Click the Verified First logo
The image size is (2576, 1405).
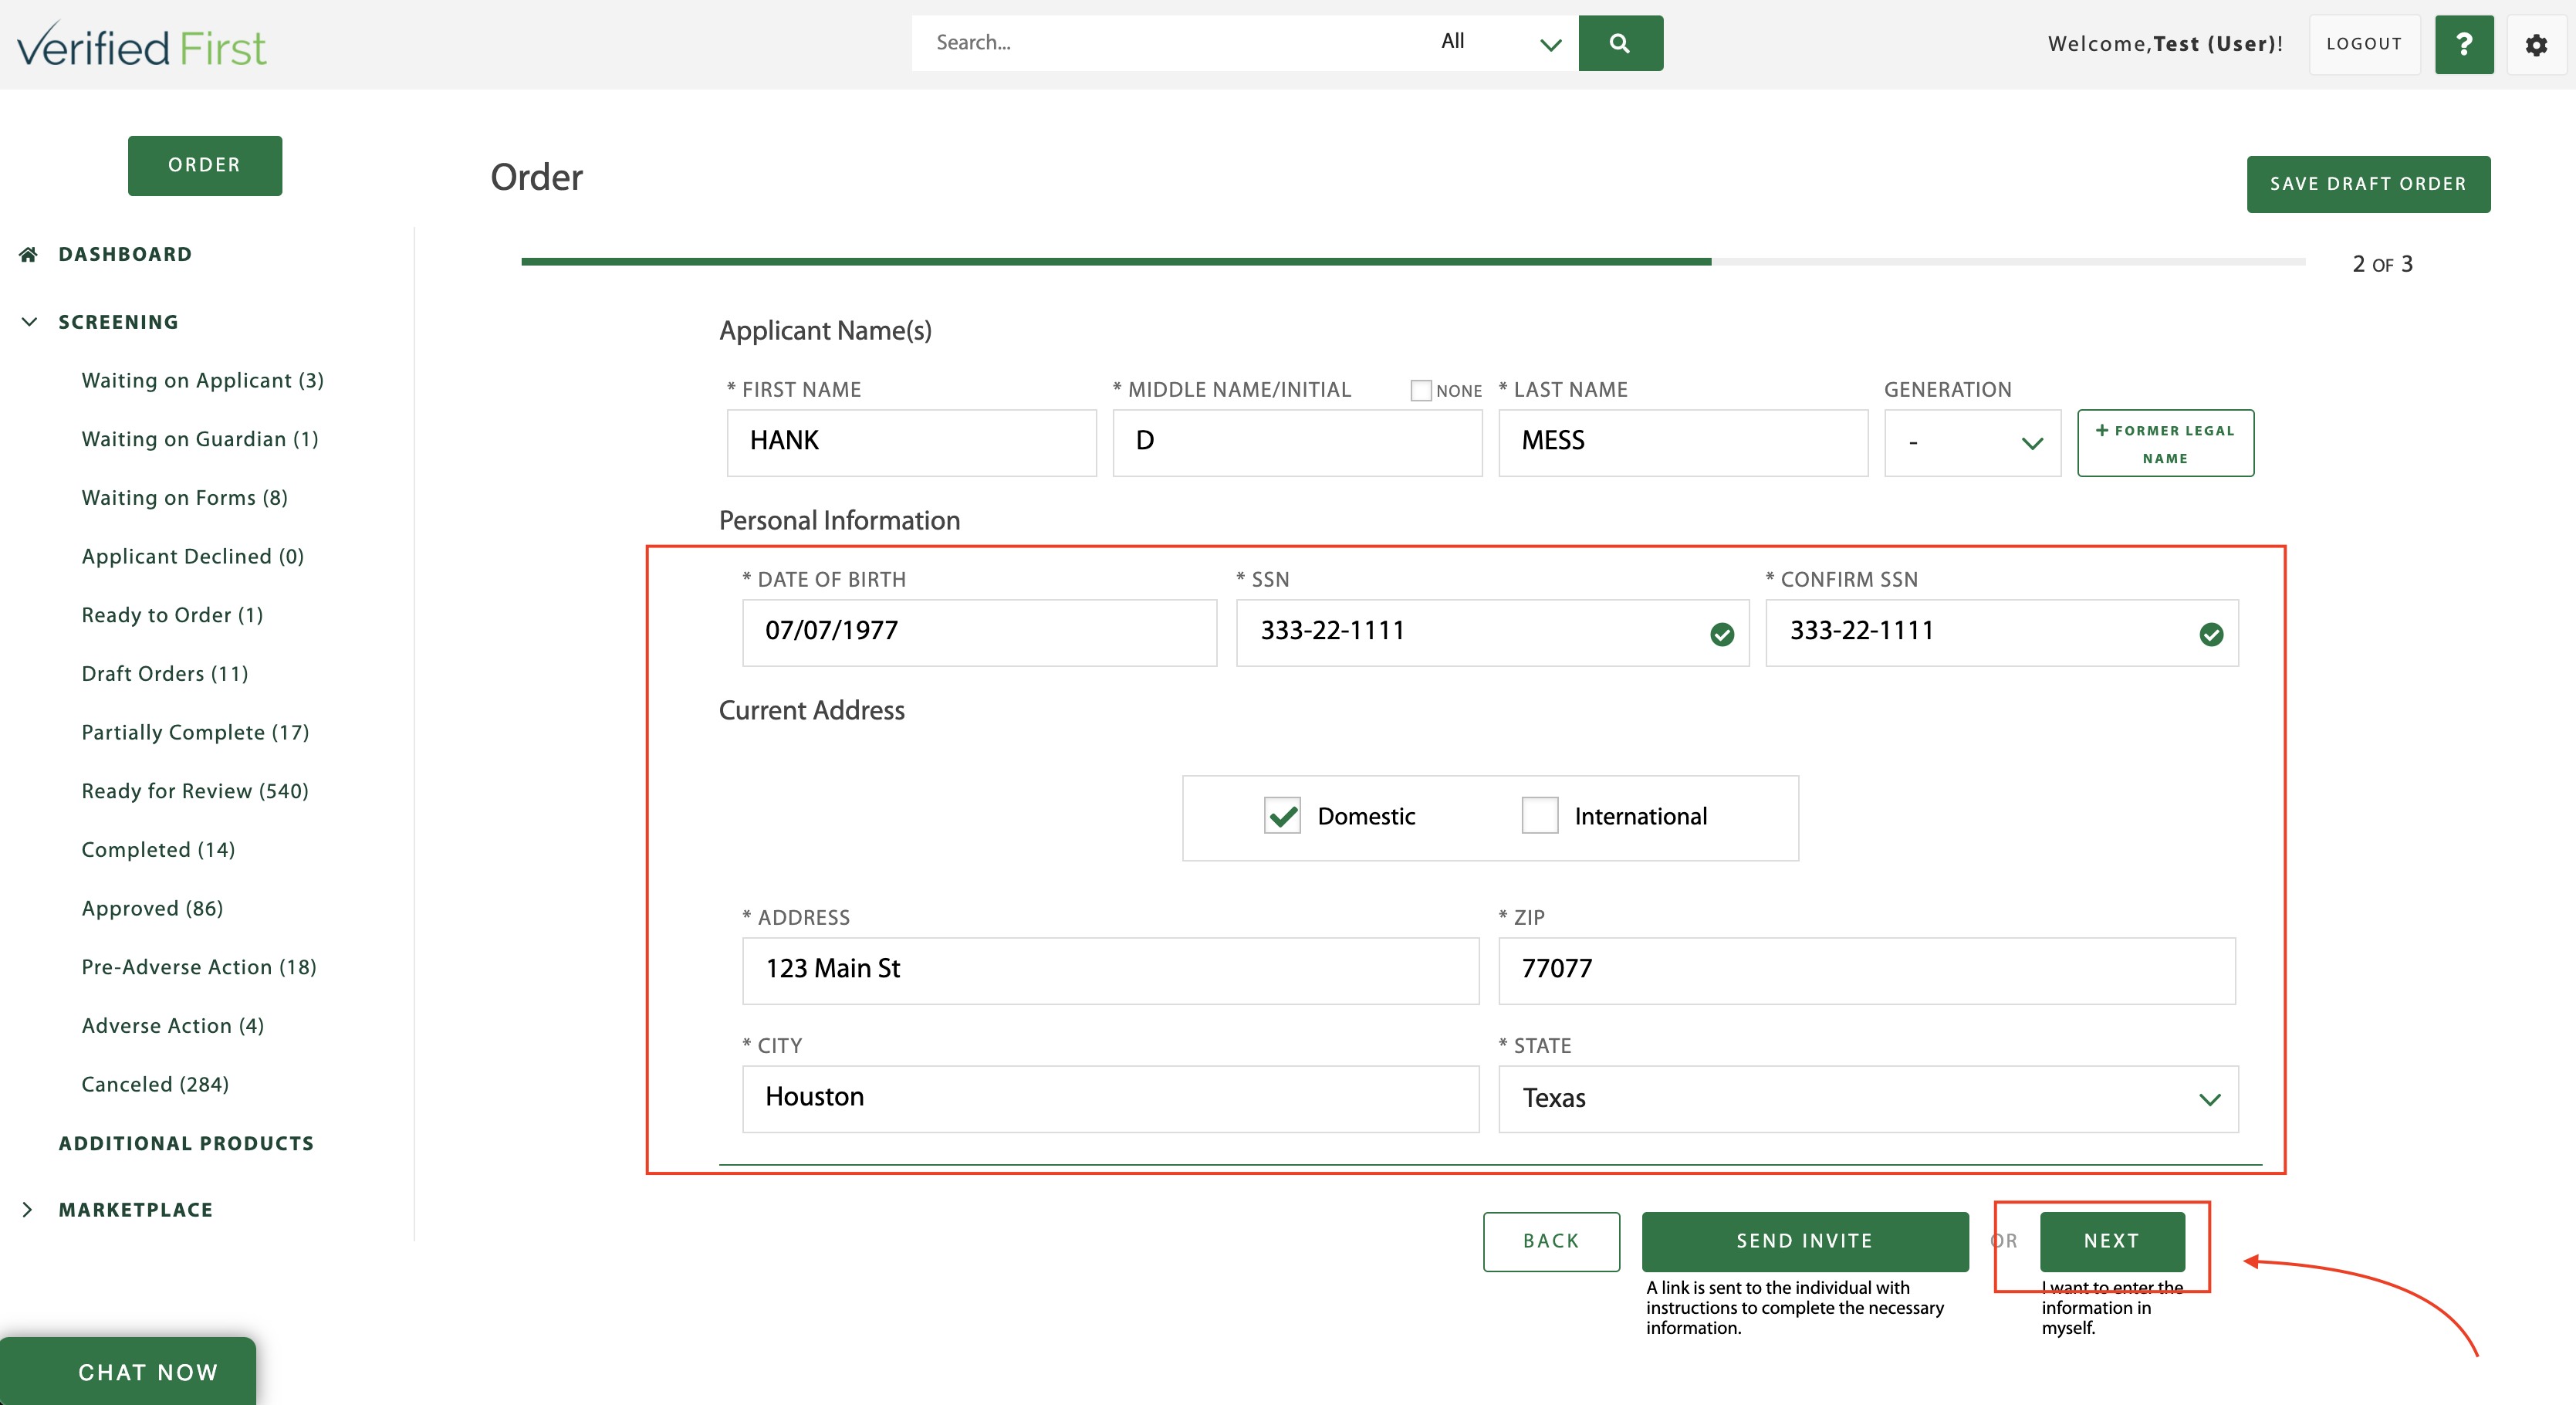click(x=142, y=45)
